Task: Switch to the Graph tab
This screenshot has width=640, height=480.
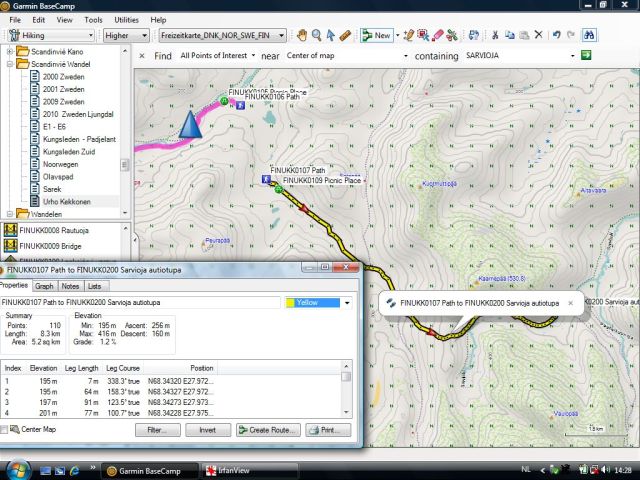Action: pos(45,286)
